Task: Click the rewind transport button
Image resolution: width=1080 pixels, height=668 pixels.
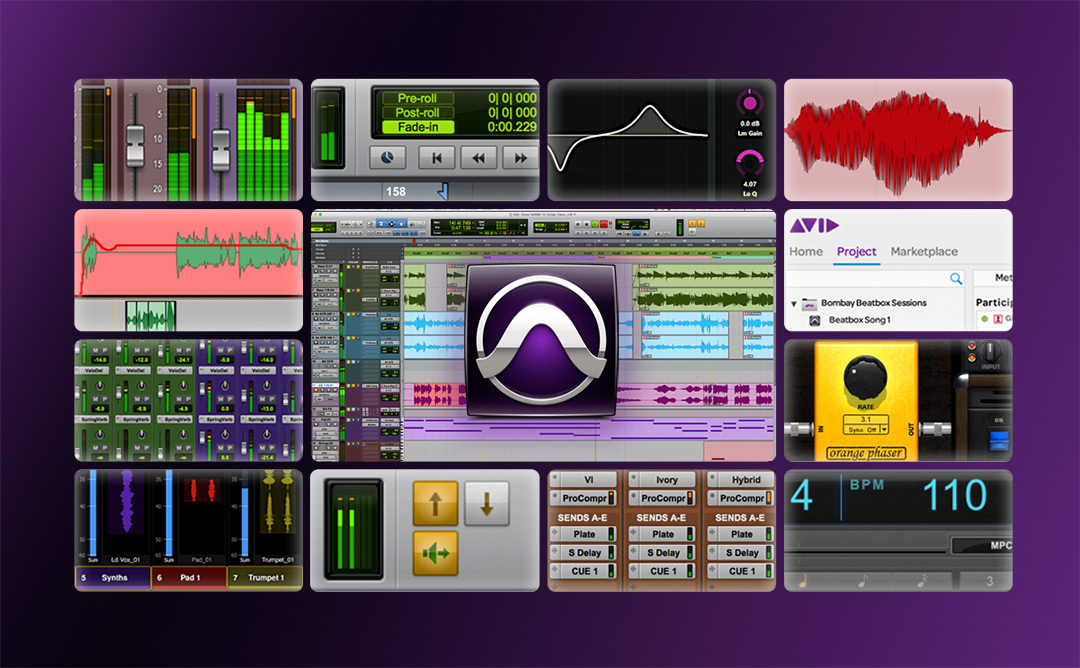Action: click(480, 157)
